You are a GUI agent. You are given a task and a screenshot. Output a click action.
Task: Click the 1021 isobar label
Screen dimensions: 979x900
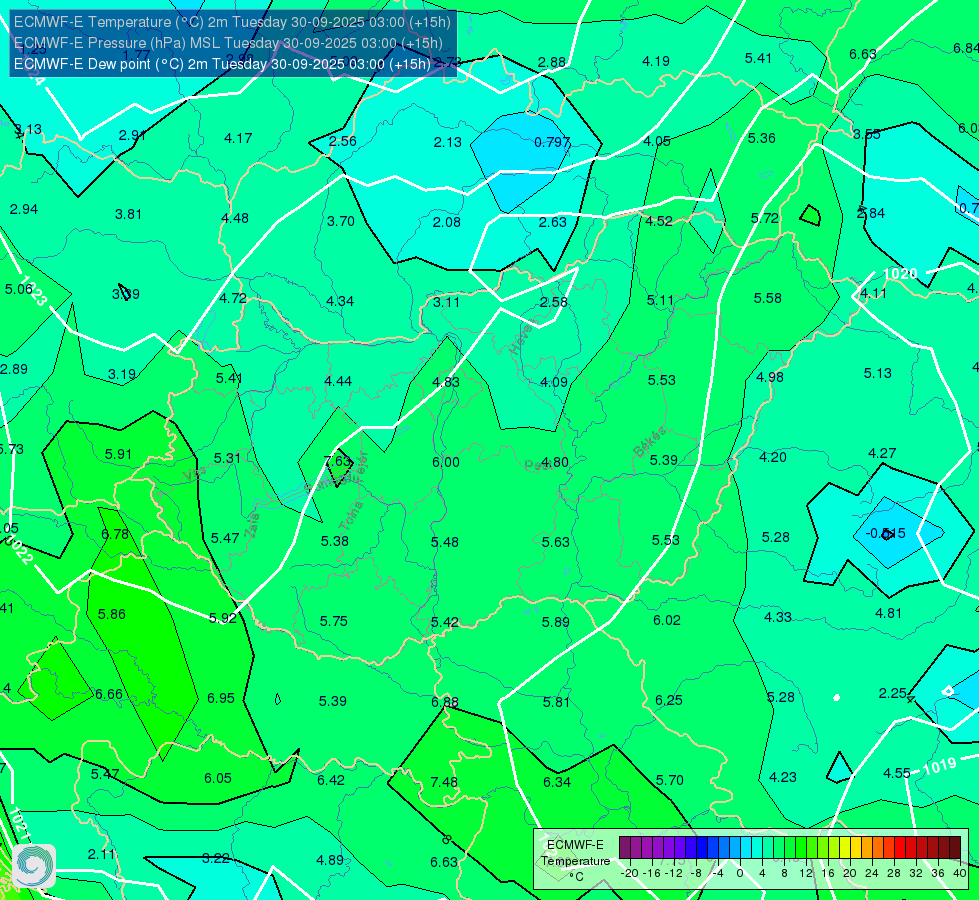point(19,824)
